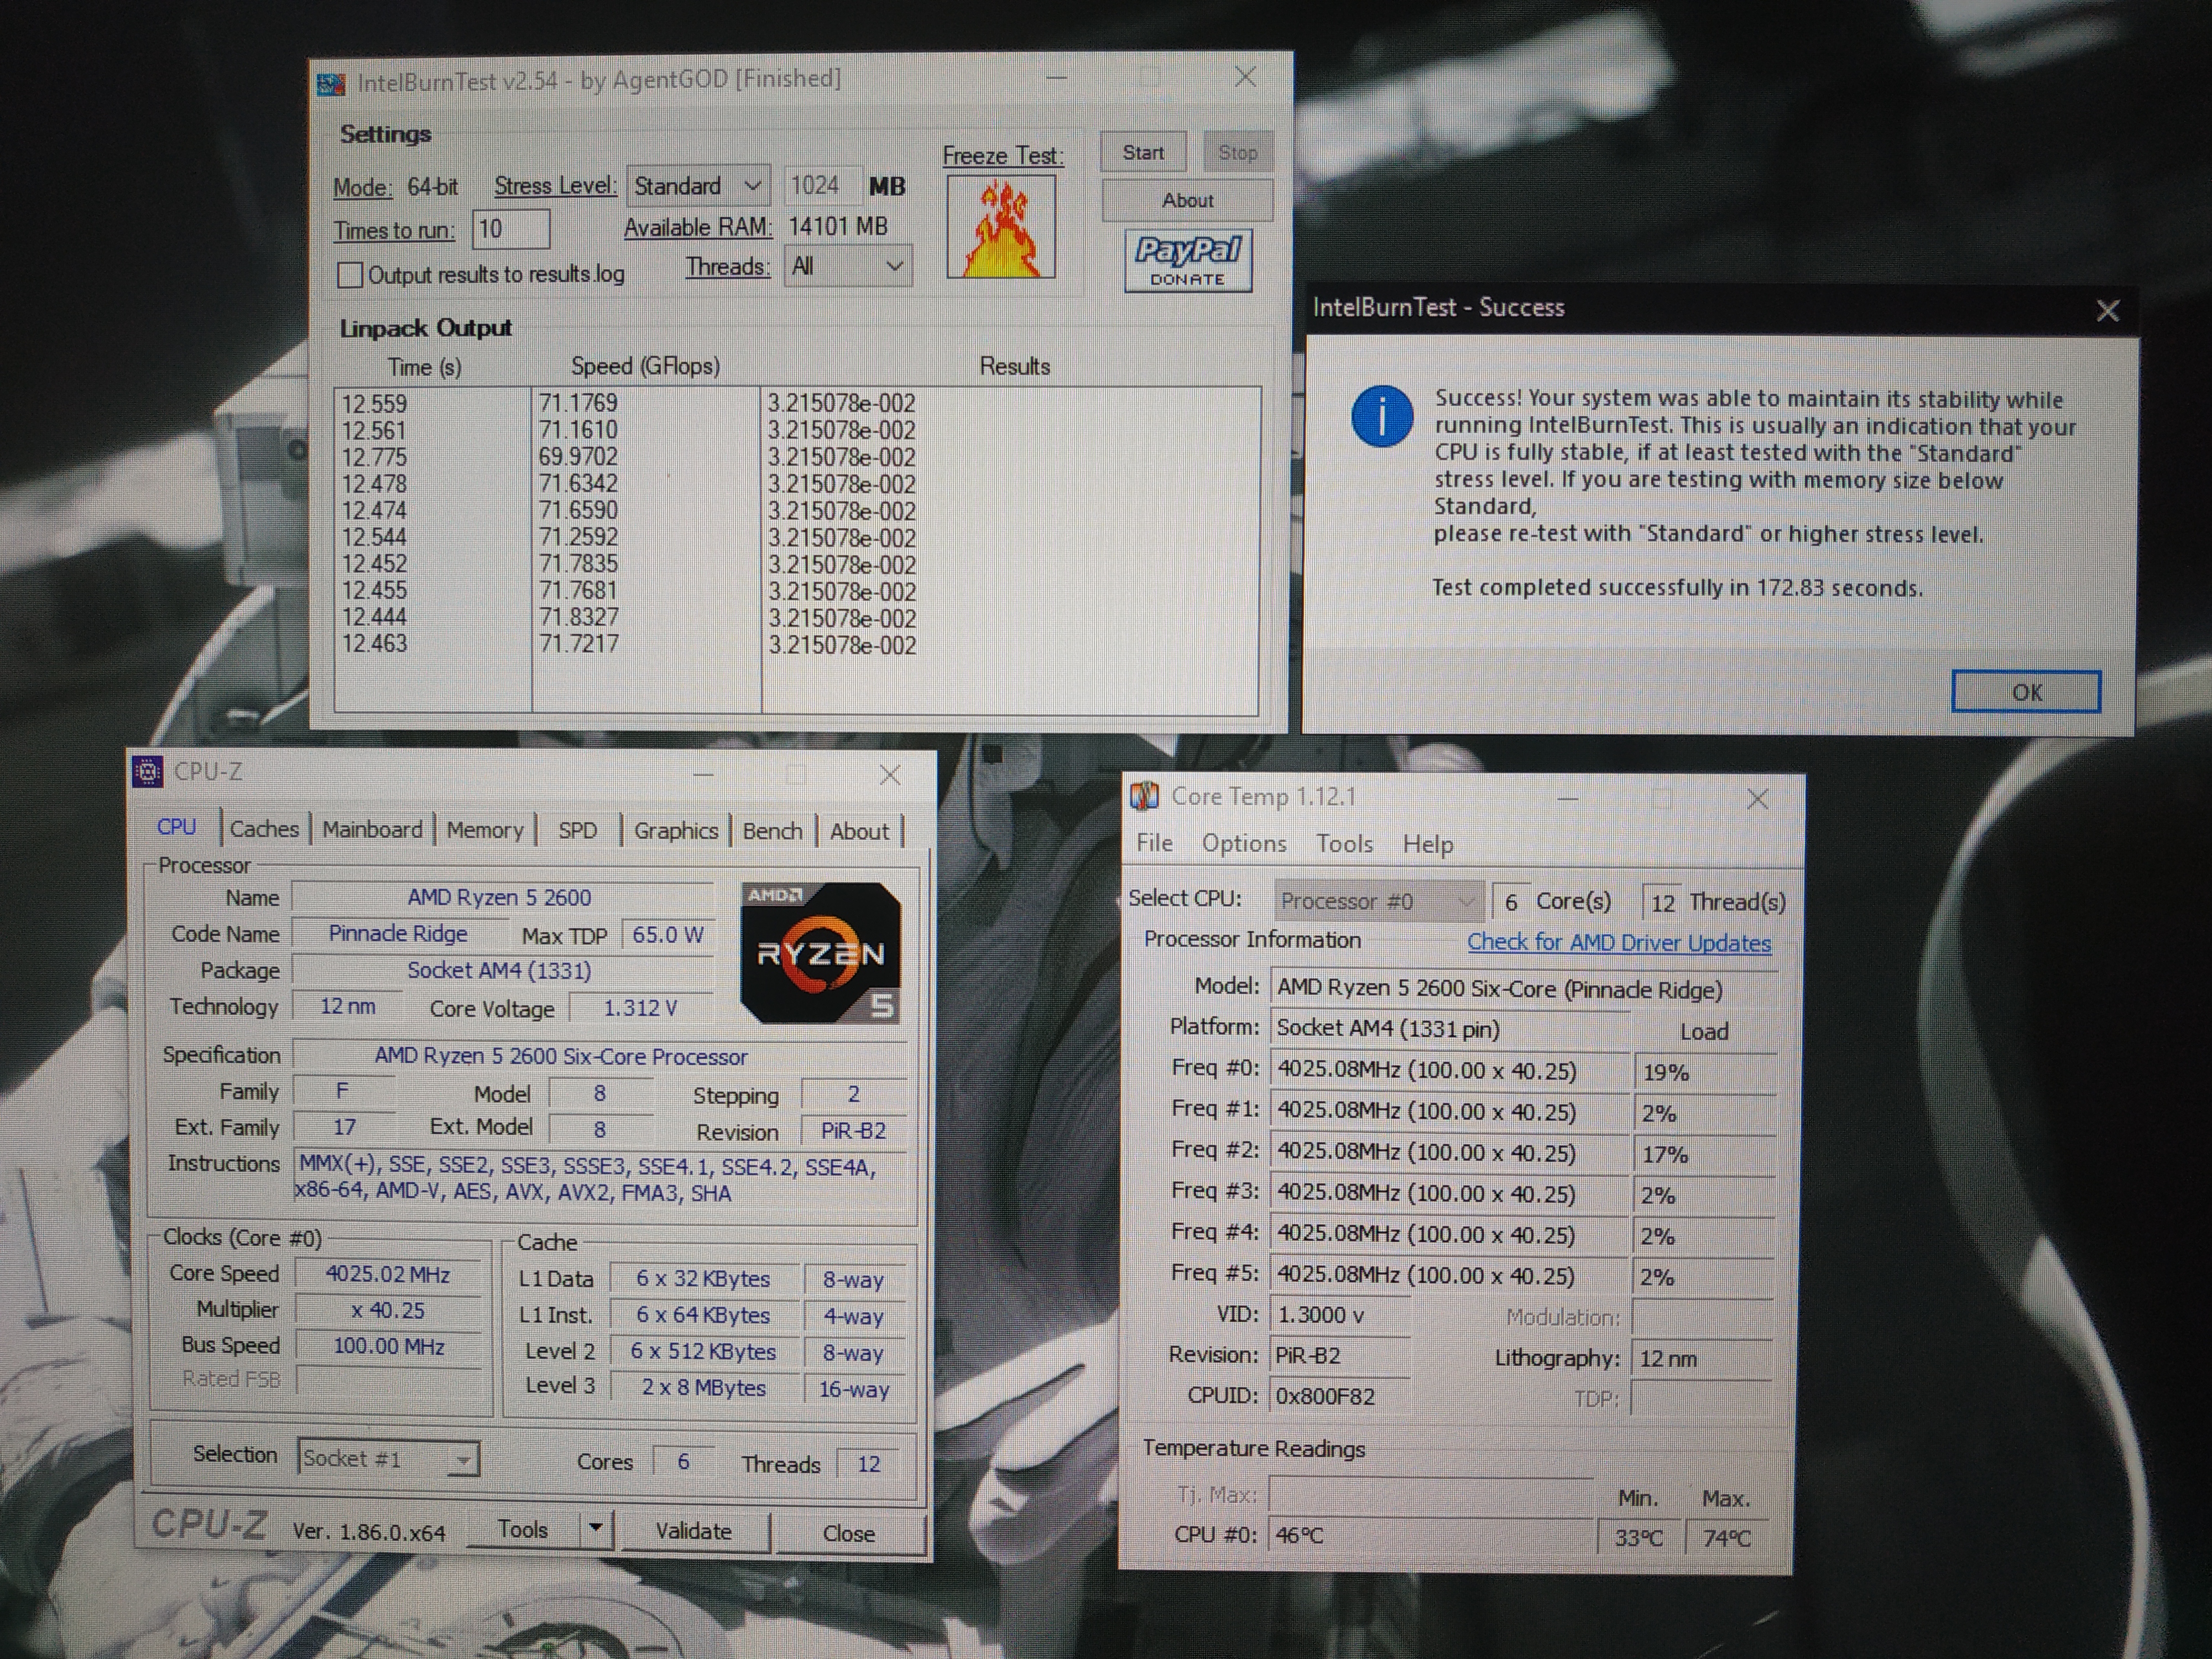2212x1659 pixels.
Task: Close the IntelBurnTest main window
Action: [x=1244, y=77]
